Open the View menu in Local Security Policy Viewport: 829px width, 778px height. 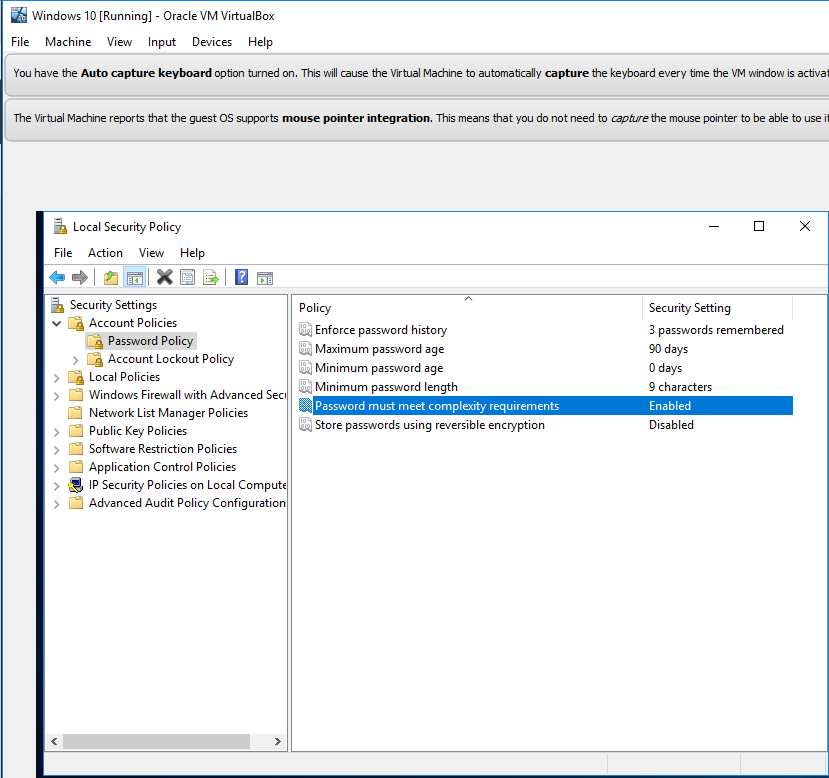(x=151, y=253)
